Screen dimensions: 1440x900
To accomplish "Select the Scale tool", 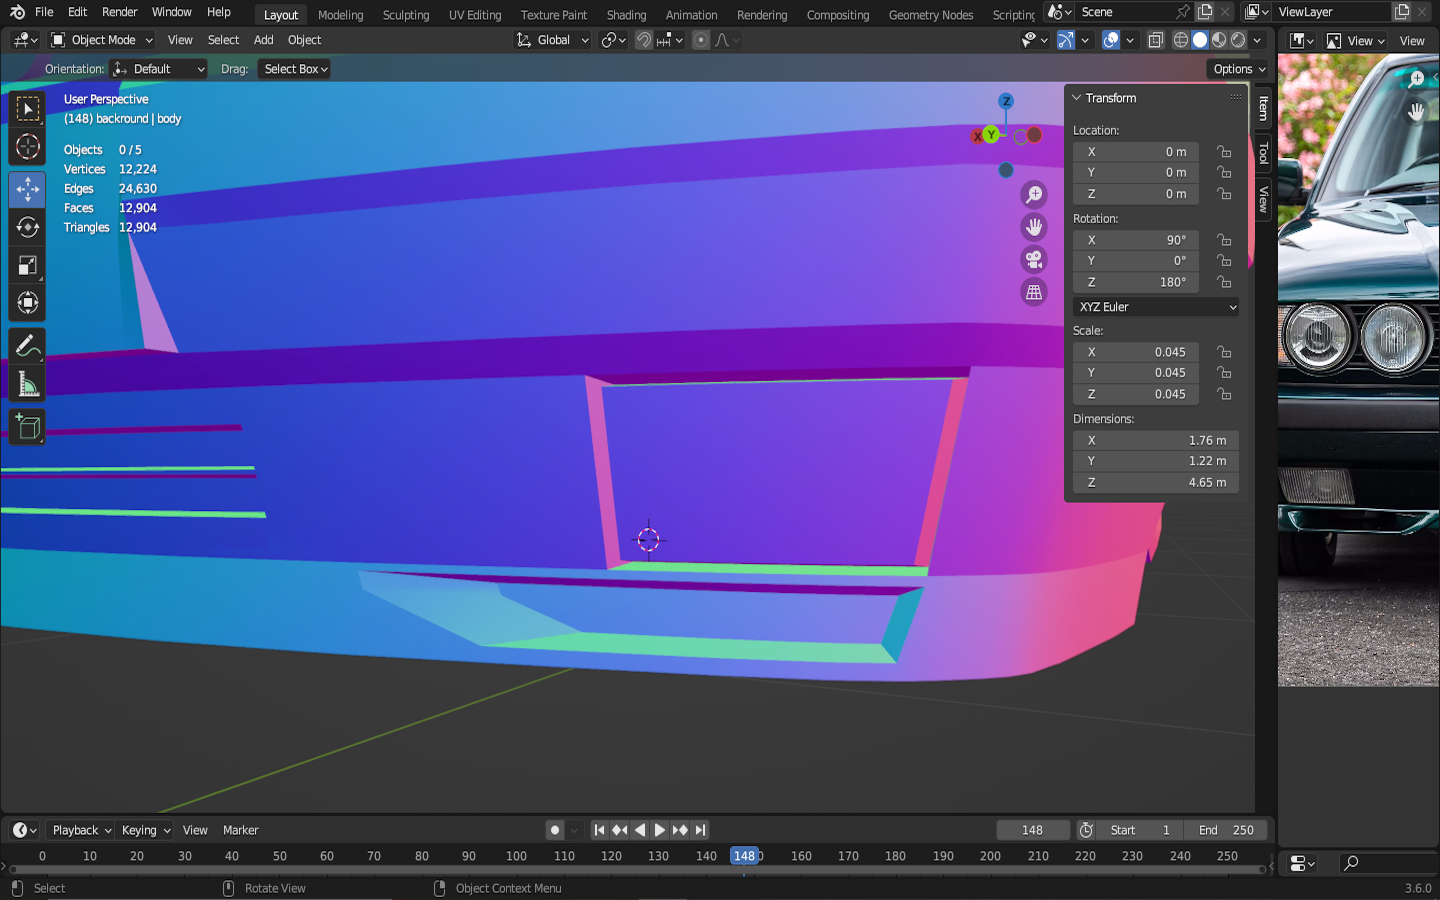I will (27, 265).
